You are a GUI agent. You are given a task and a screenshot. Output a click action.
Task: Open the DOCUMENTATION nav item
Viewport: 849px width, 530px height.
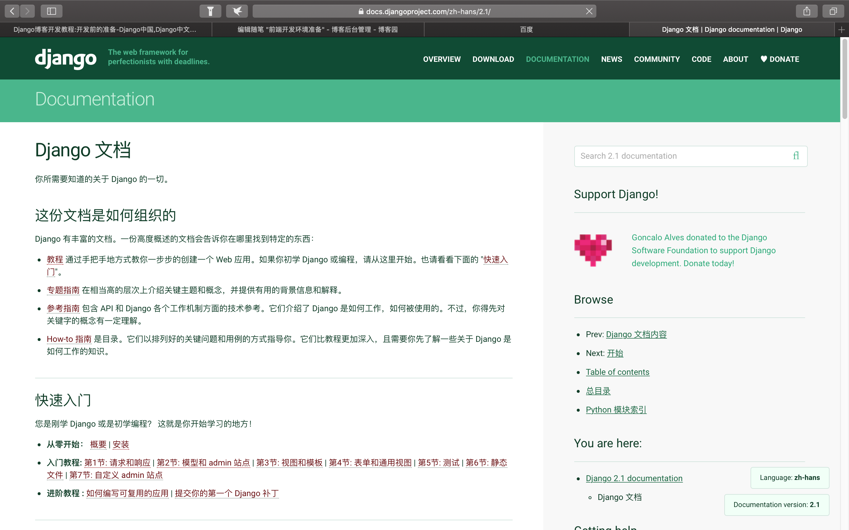coord(557,59)
